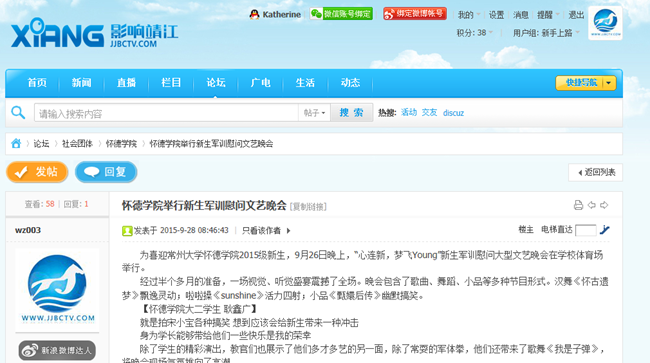
Task: Click the wz003 user avatar image
Action: 57,290
